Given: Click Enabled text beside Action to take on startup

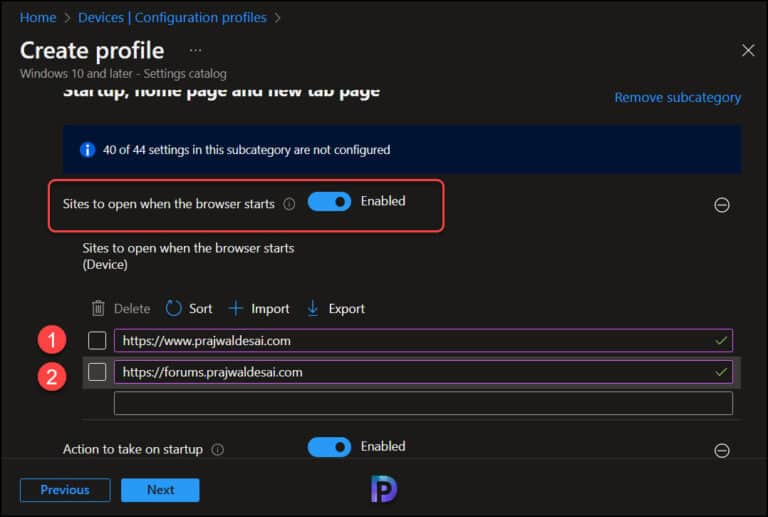Looking at the screenshot, I should tap(383, 446).
